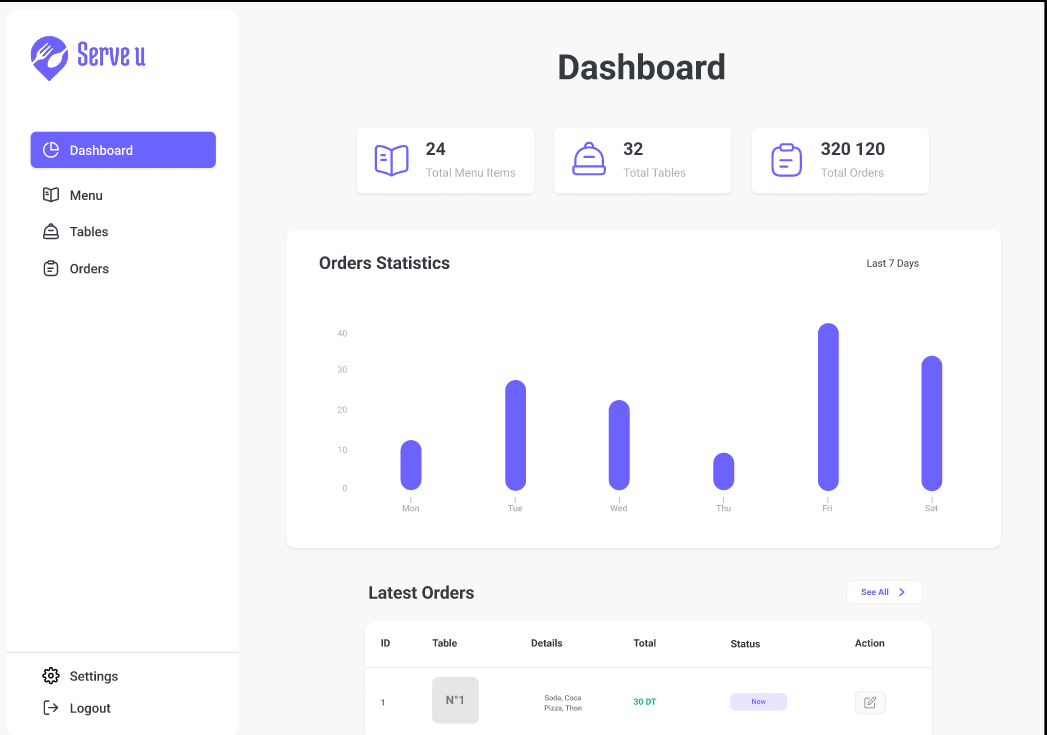
Task: Click the Status column header
Action: tap(745, 644)
